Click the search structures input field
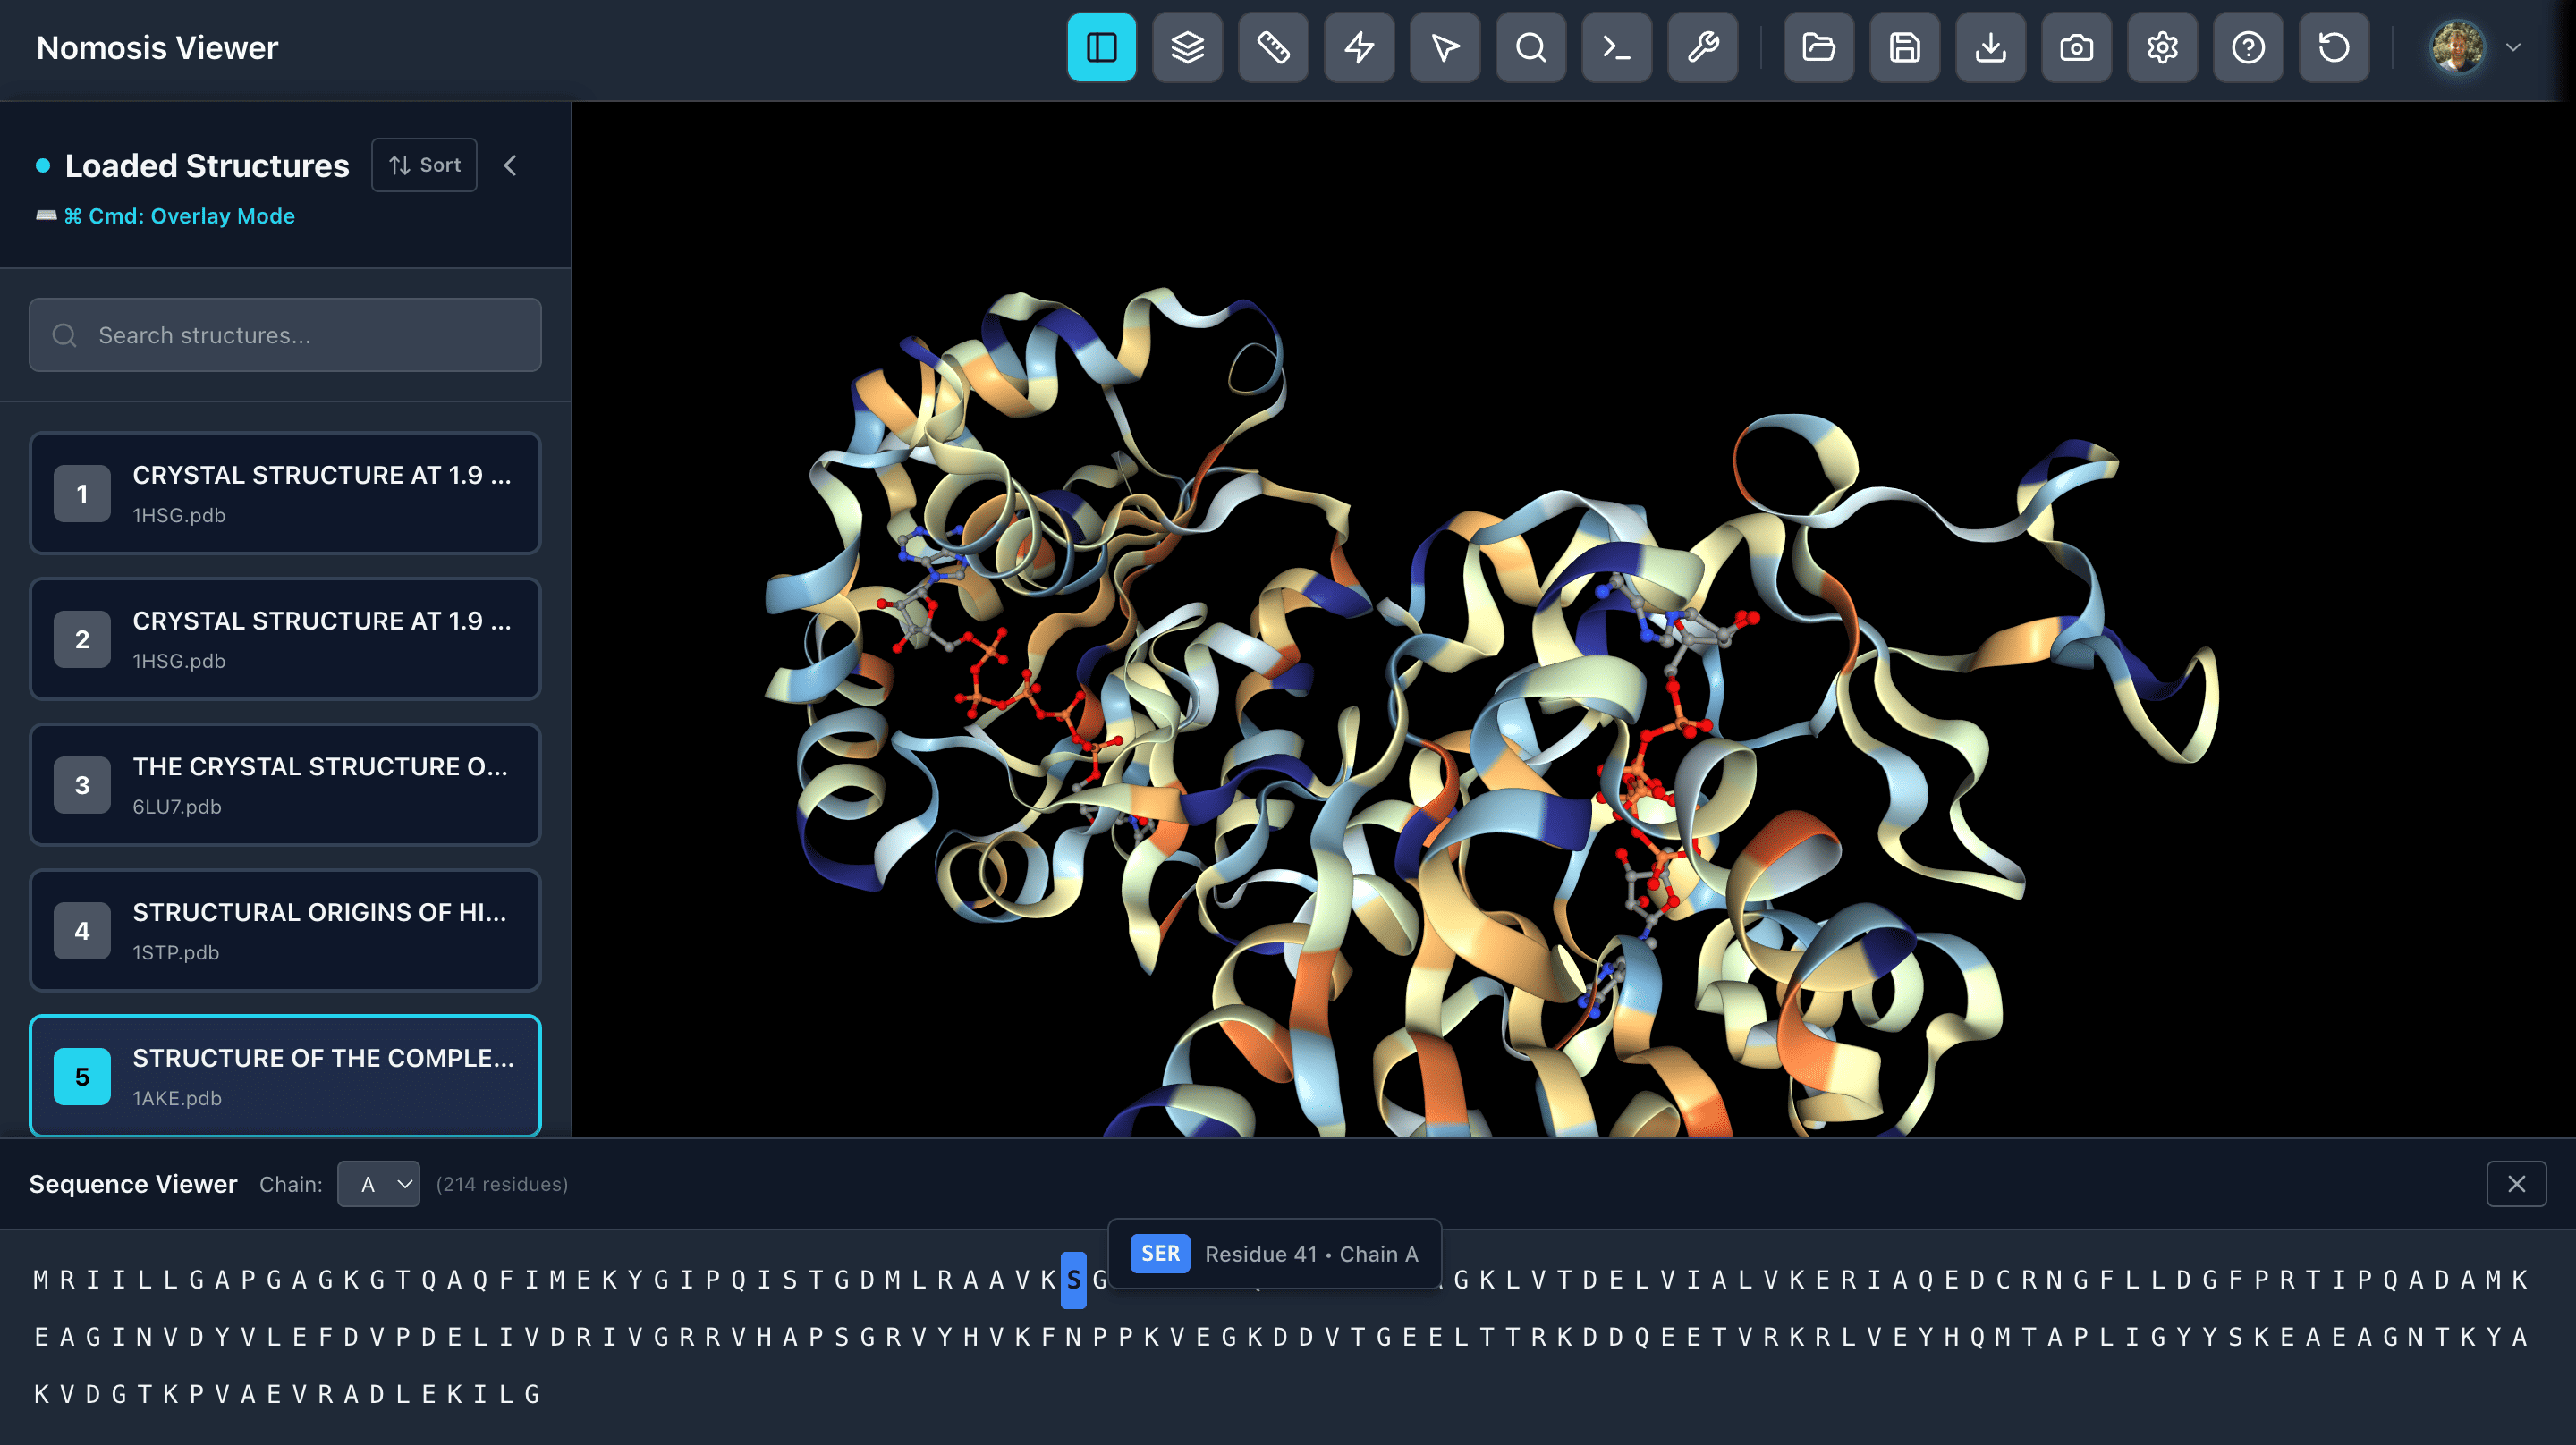The height and width of the screenshot is (1445, 2576). tap(284, 335)
